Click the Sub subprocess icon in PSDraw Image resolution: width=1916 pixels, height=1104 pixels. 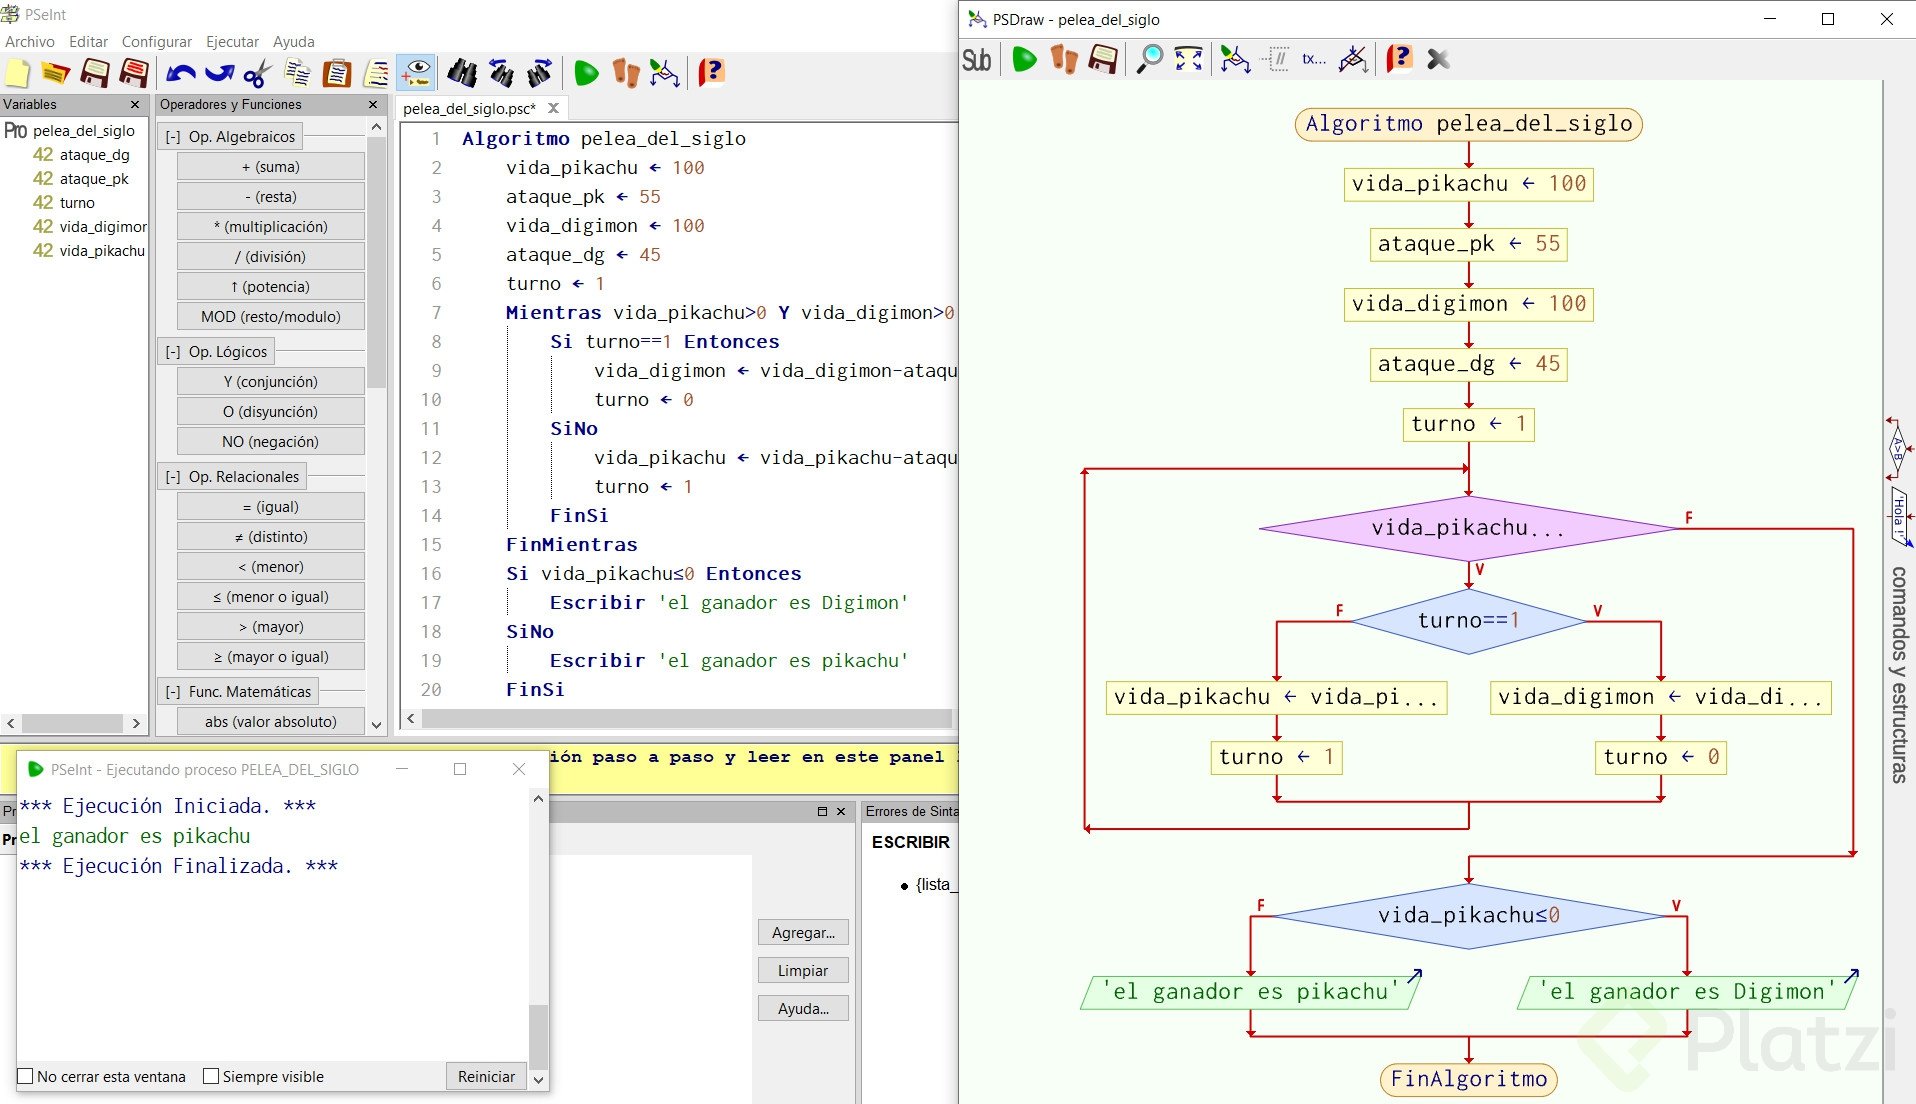coord(976,60)
